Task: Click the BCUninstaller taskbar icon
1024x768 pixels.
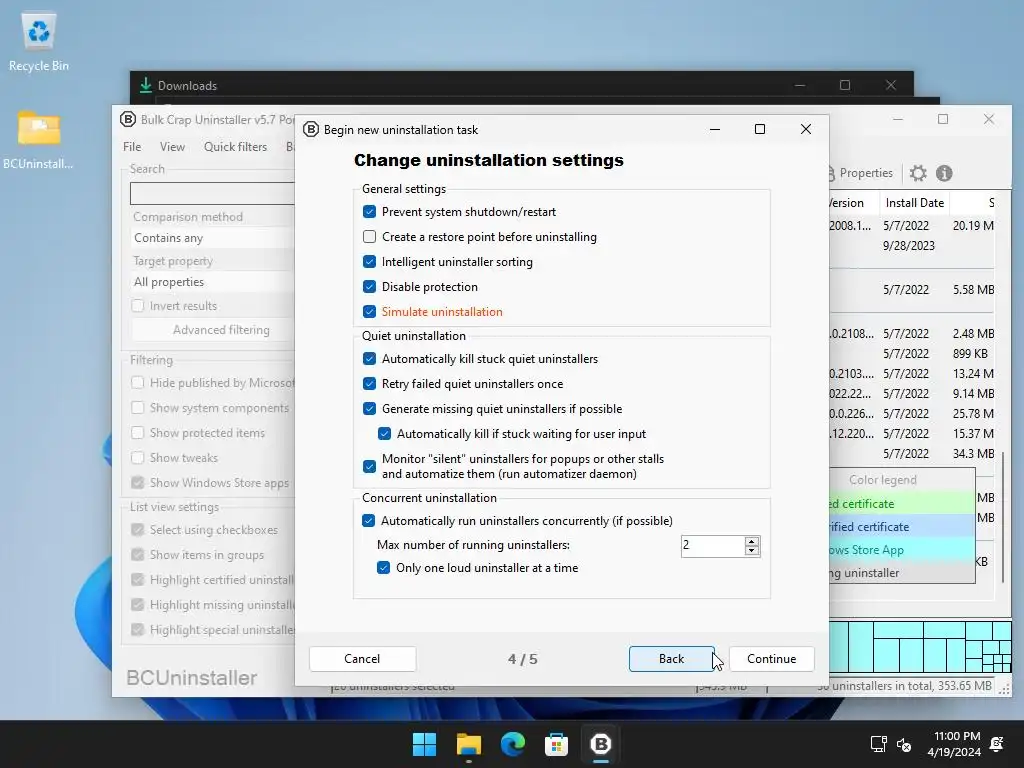Action: 600,744
